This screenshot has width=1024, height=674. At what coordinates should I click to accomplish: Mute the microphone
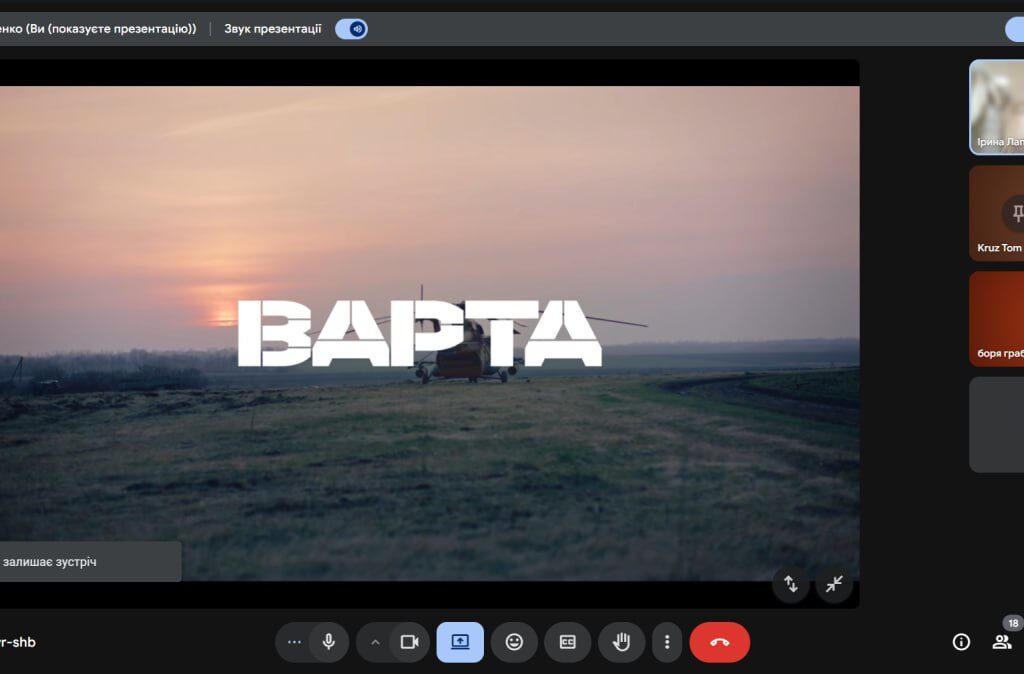pyautogui.click(x=329, y=642)
